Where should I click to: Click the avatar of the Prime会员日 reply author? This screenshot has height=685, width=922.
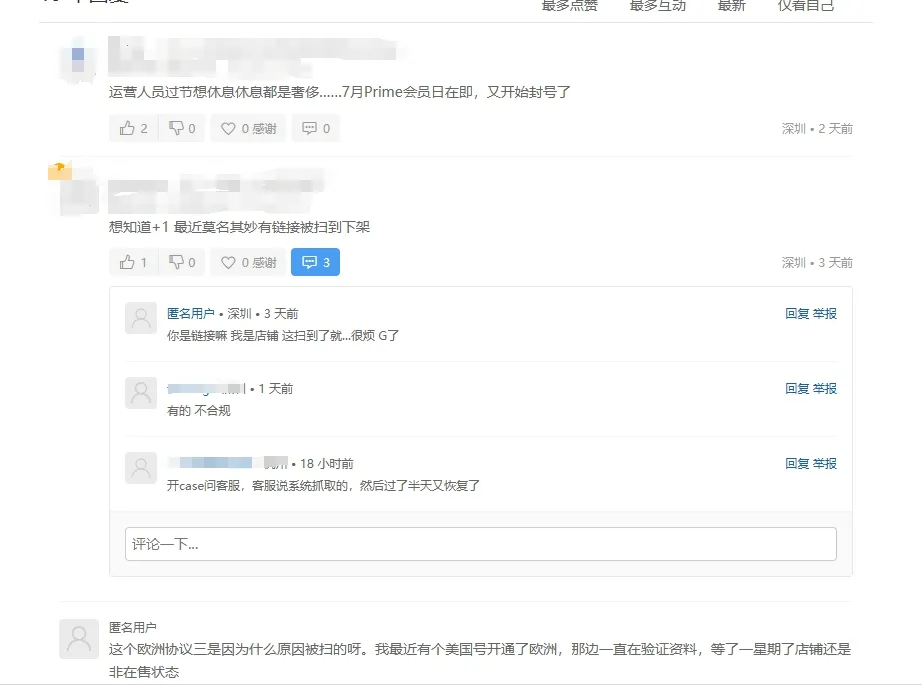coord(79,60)
